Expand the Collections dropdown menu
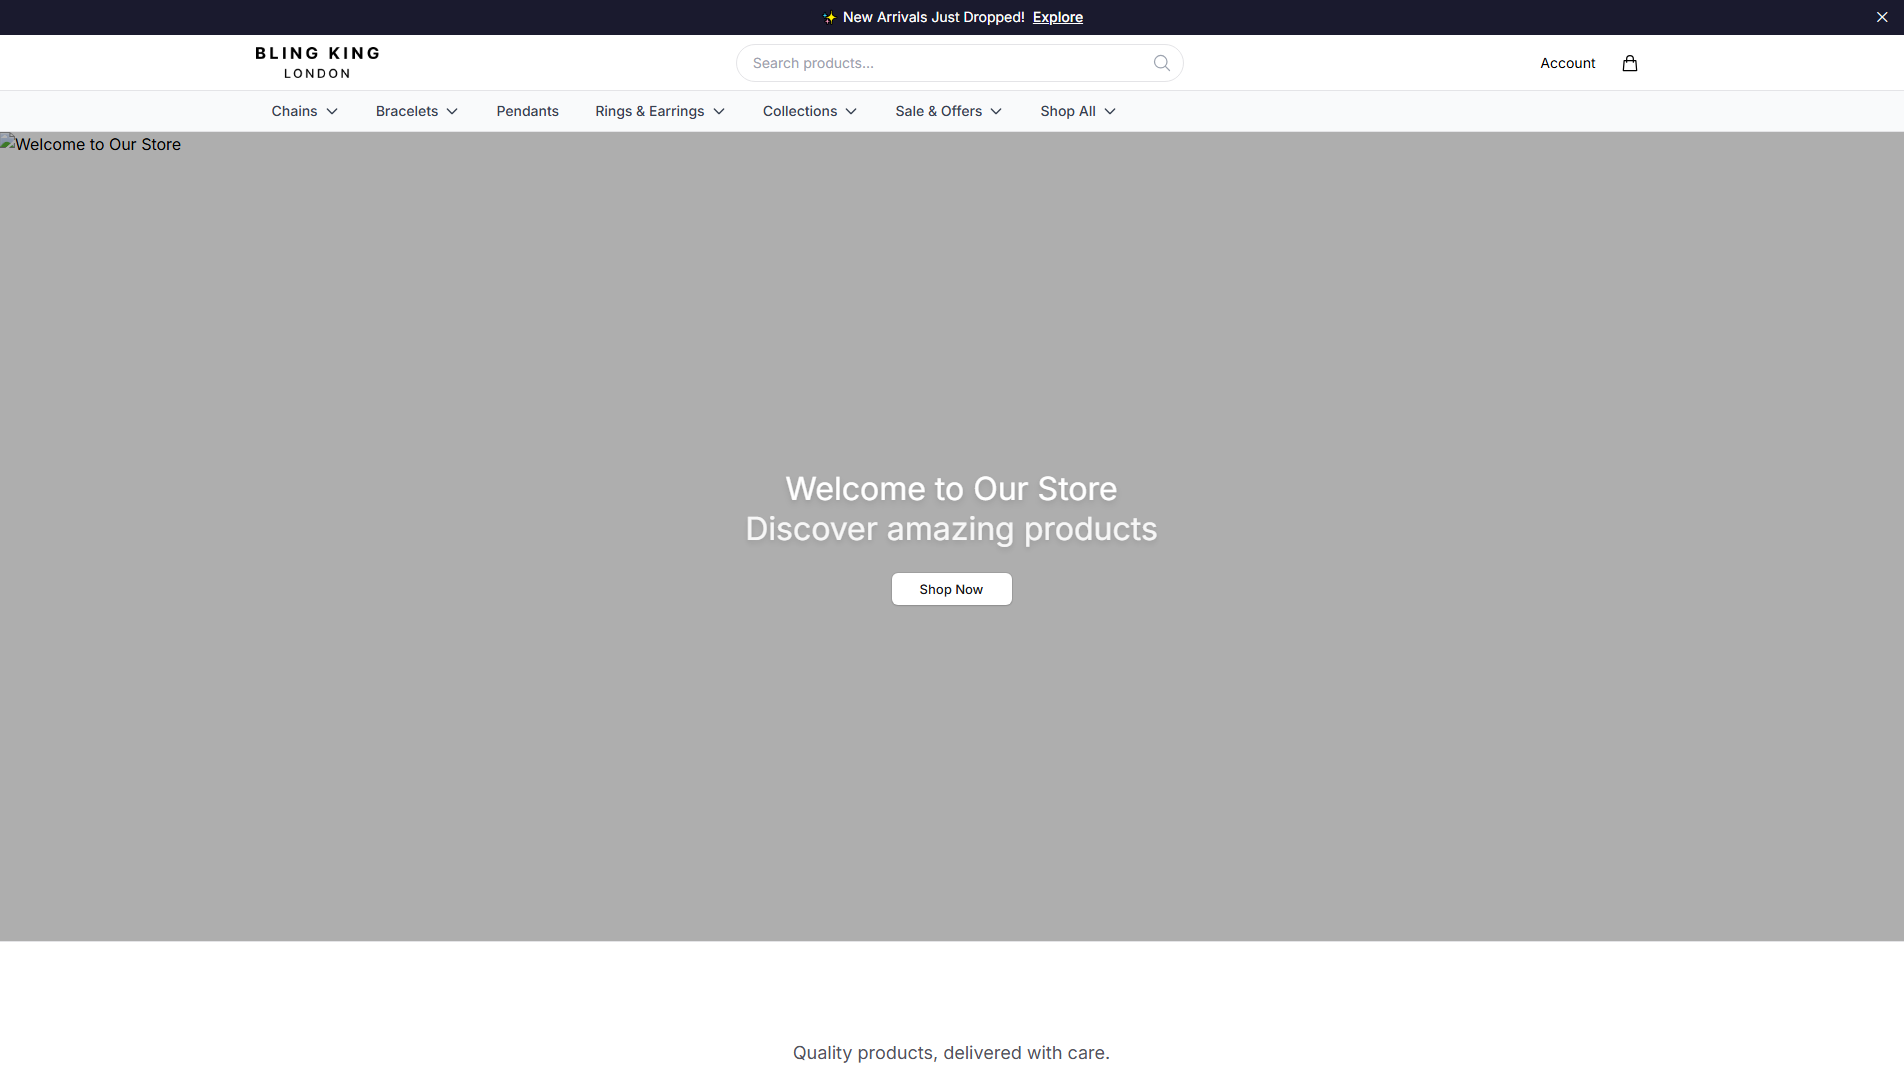Image resolution: width=1904 pixels, height=1078 pixels. tap(809, 111)
